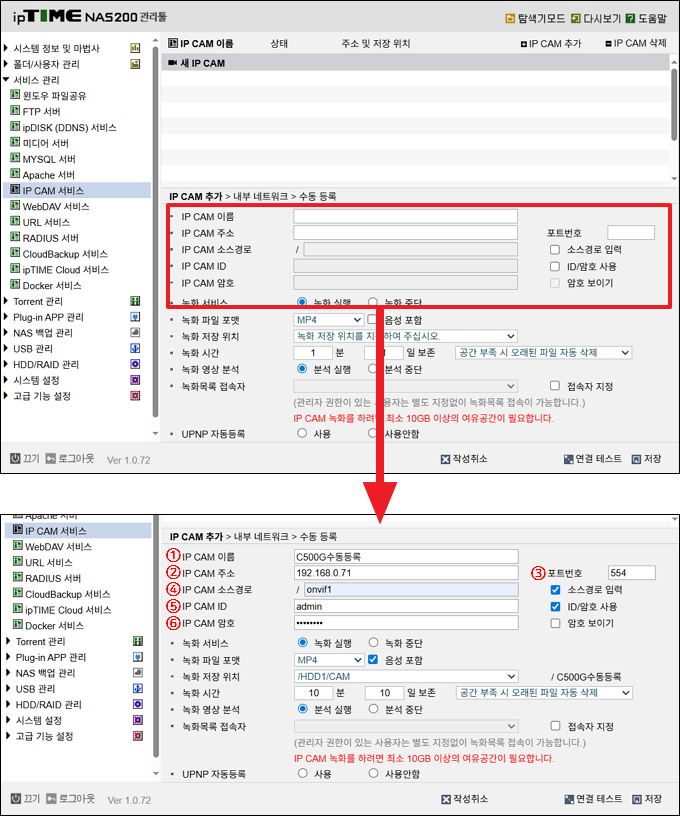Uncheck the checked ID/암호 사용 checkbox
The height and width of the screenshot is (826, 680).
click(x=555, y=607)
